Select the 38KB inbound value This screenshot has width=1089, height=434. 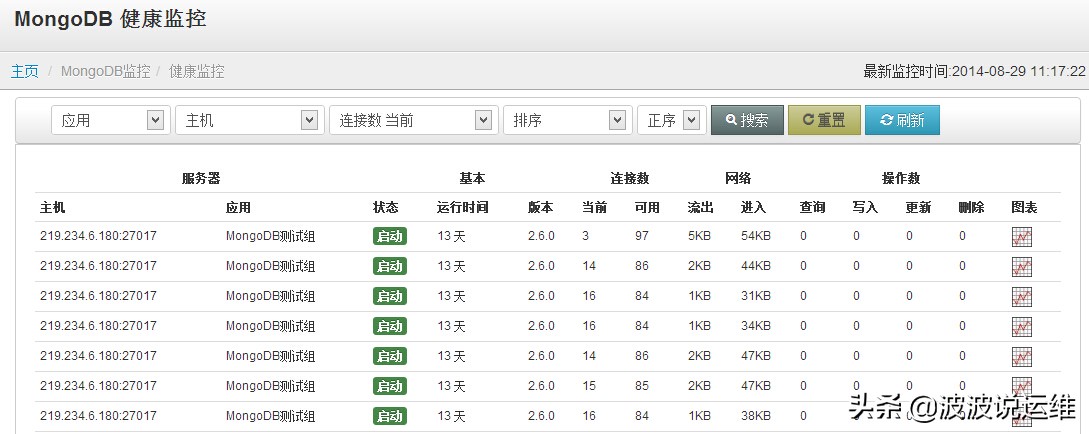[x=756, y=415]
